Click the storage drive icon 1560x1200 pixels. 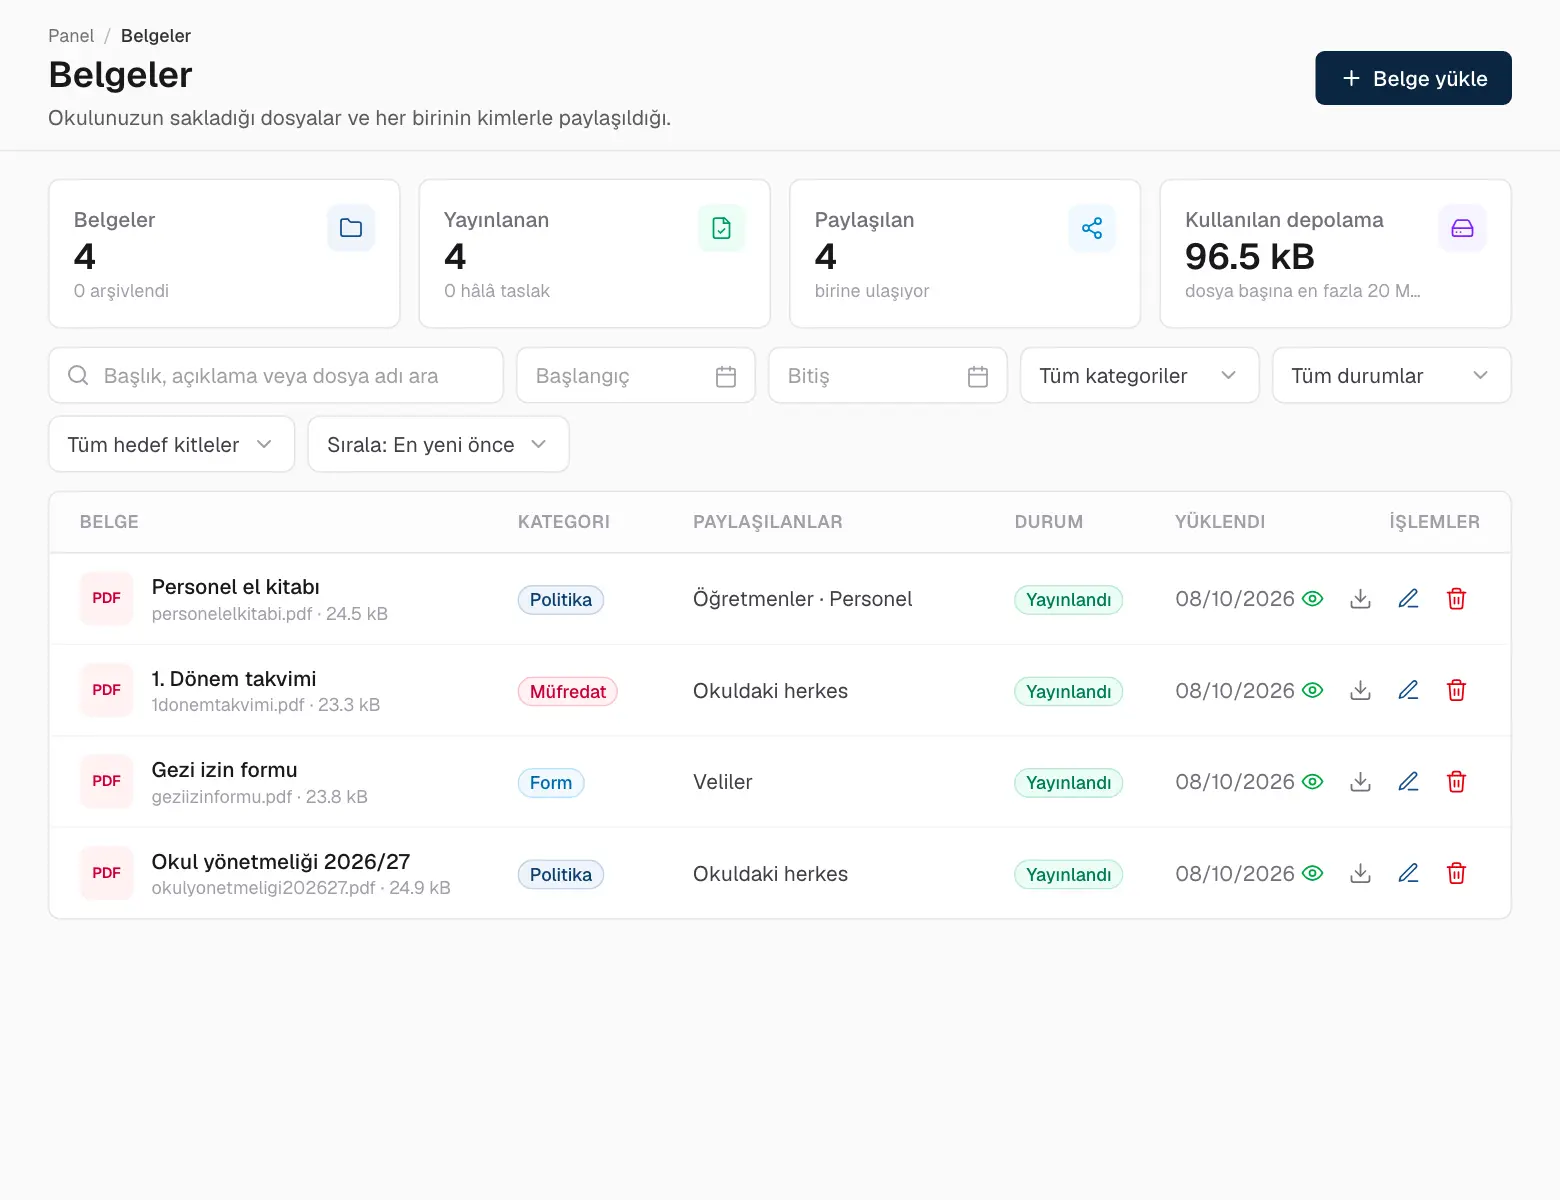[x=1462, y=228]
